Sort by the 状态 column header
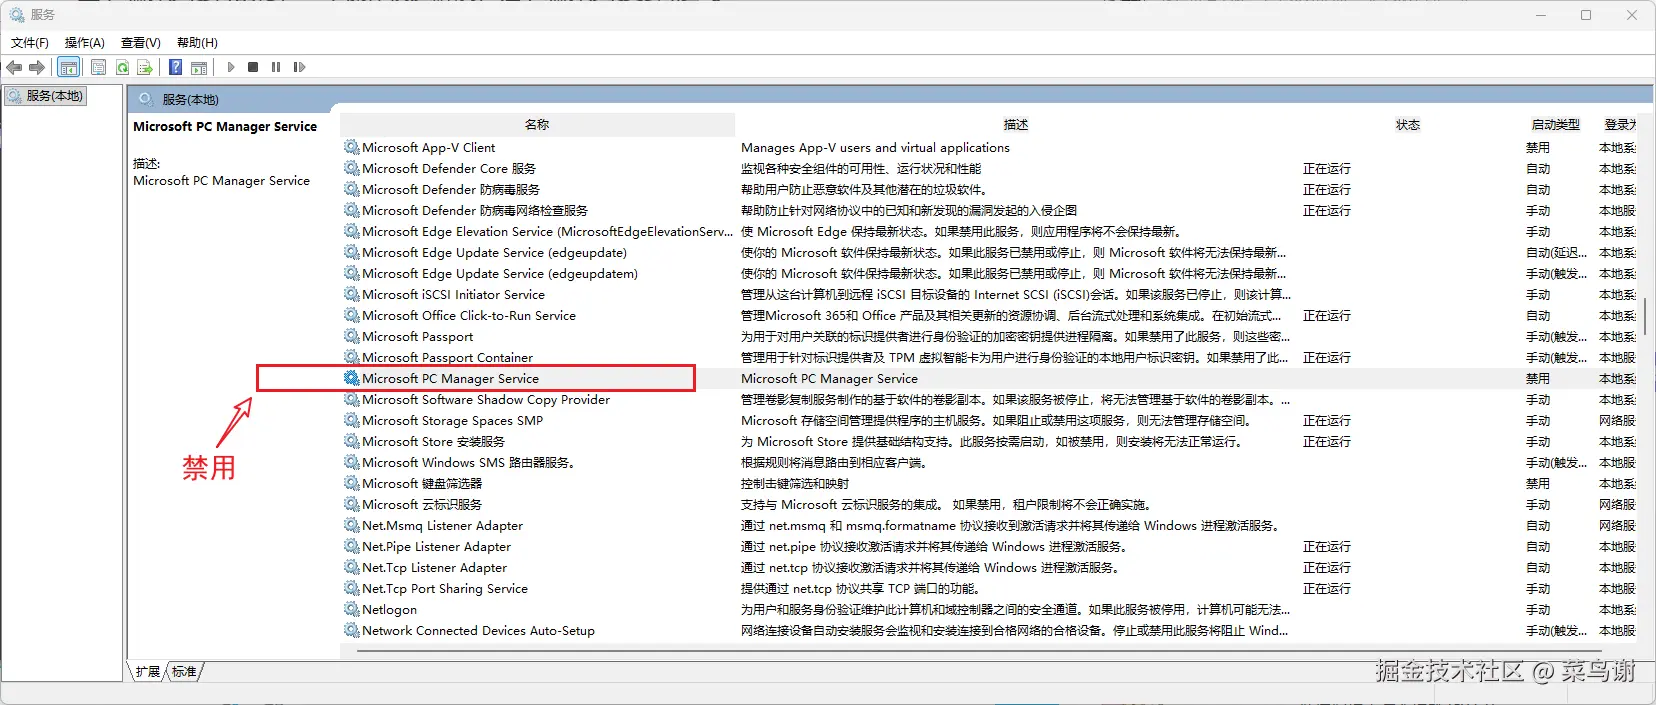The image size is (1656, 705). [x=1408, y=125]
